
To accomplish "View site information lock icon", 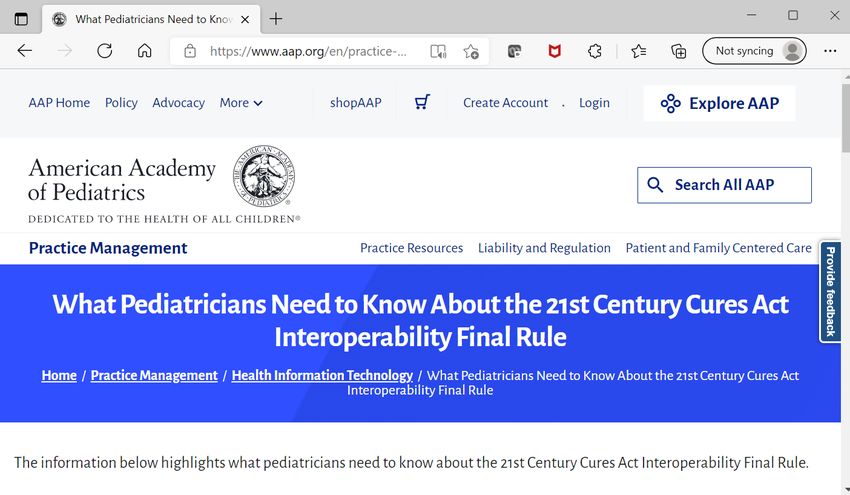I will [190, 51].
